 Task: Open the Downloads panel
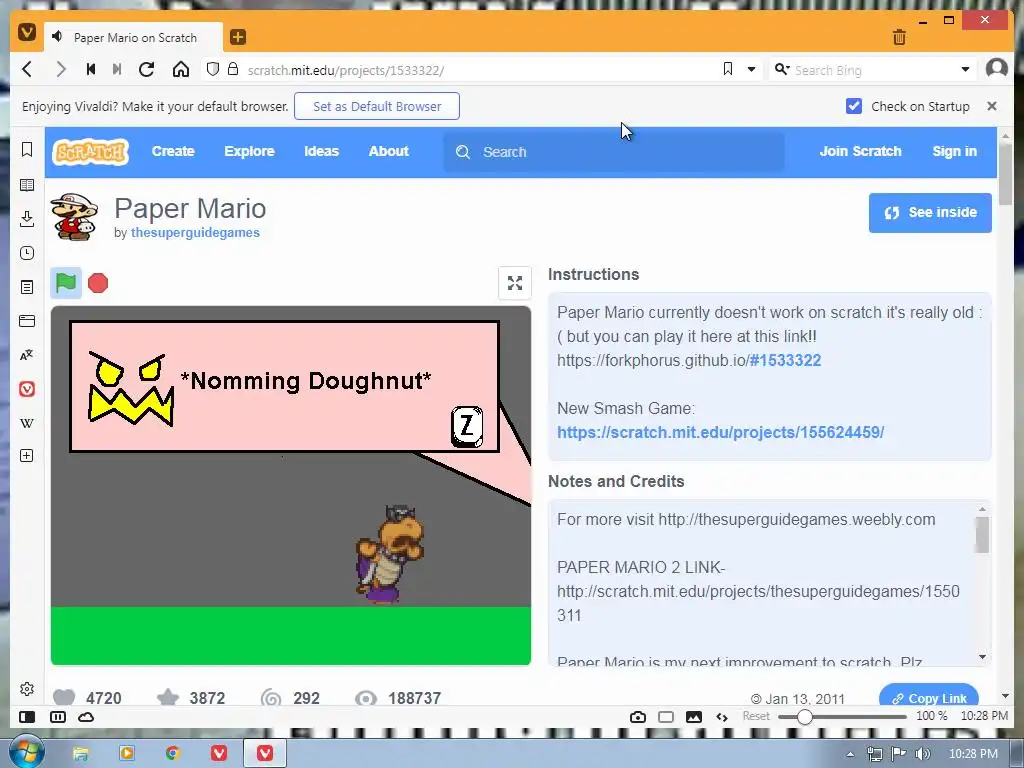27,219
